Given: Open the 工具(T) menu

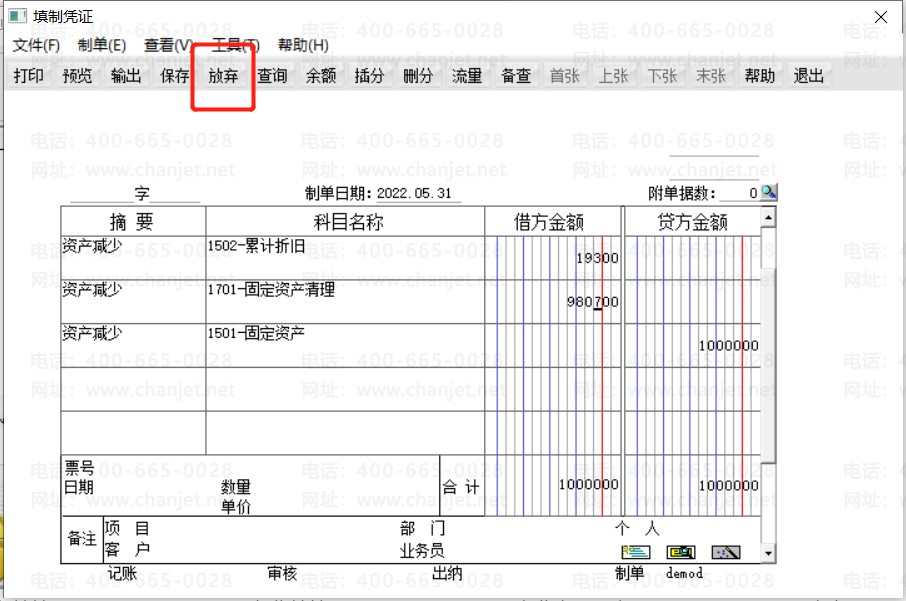Looking at the screenshot, I should coord(235,45).
